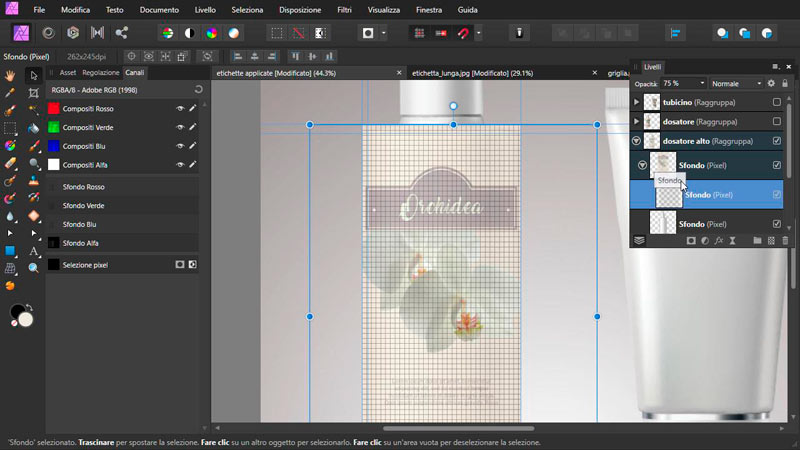Toggle visibility eye of Compositi Blu

[180, 146]
